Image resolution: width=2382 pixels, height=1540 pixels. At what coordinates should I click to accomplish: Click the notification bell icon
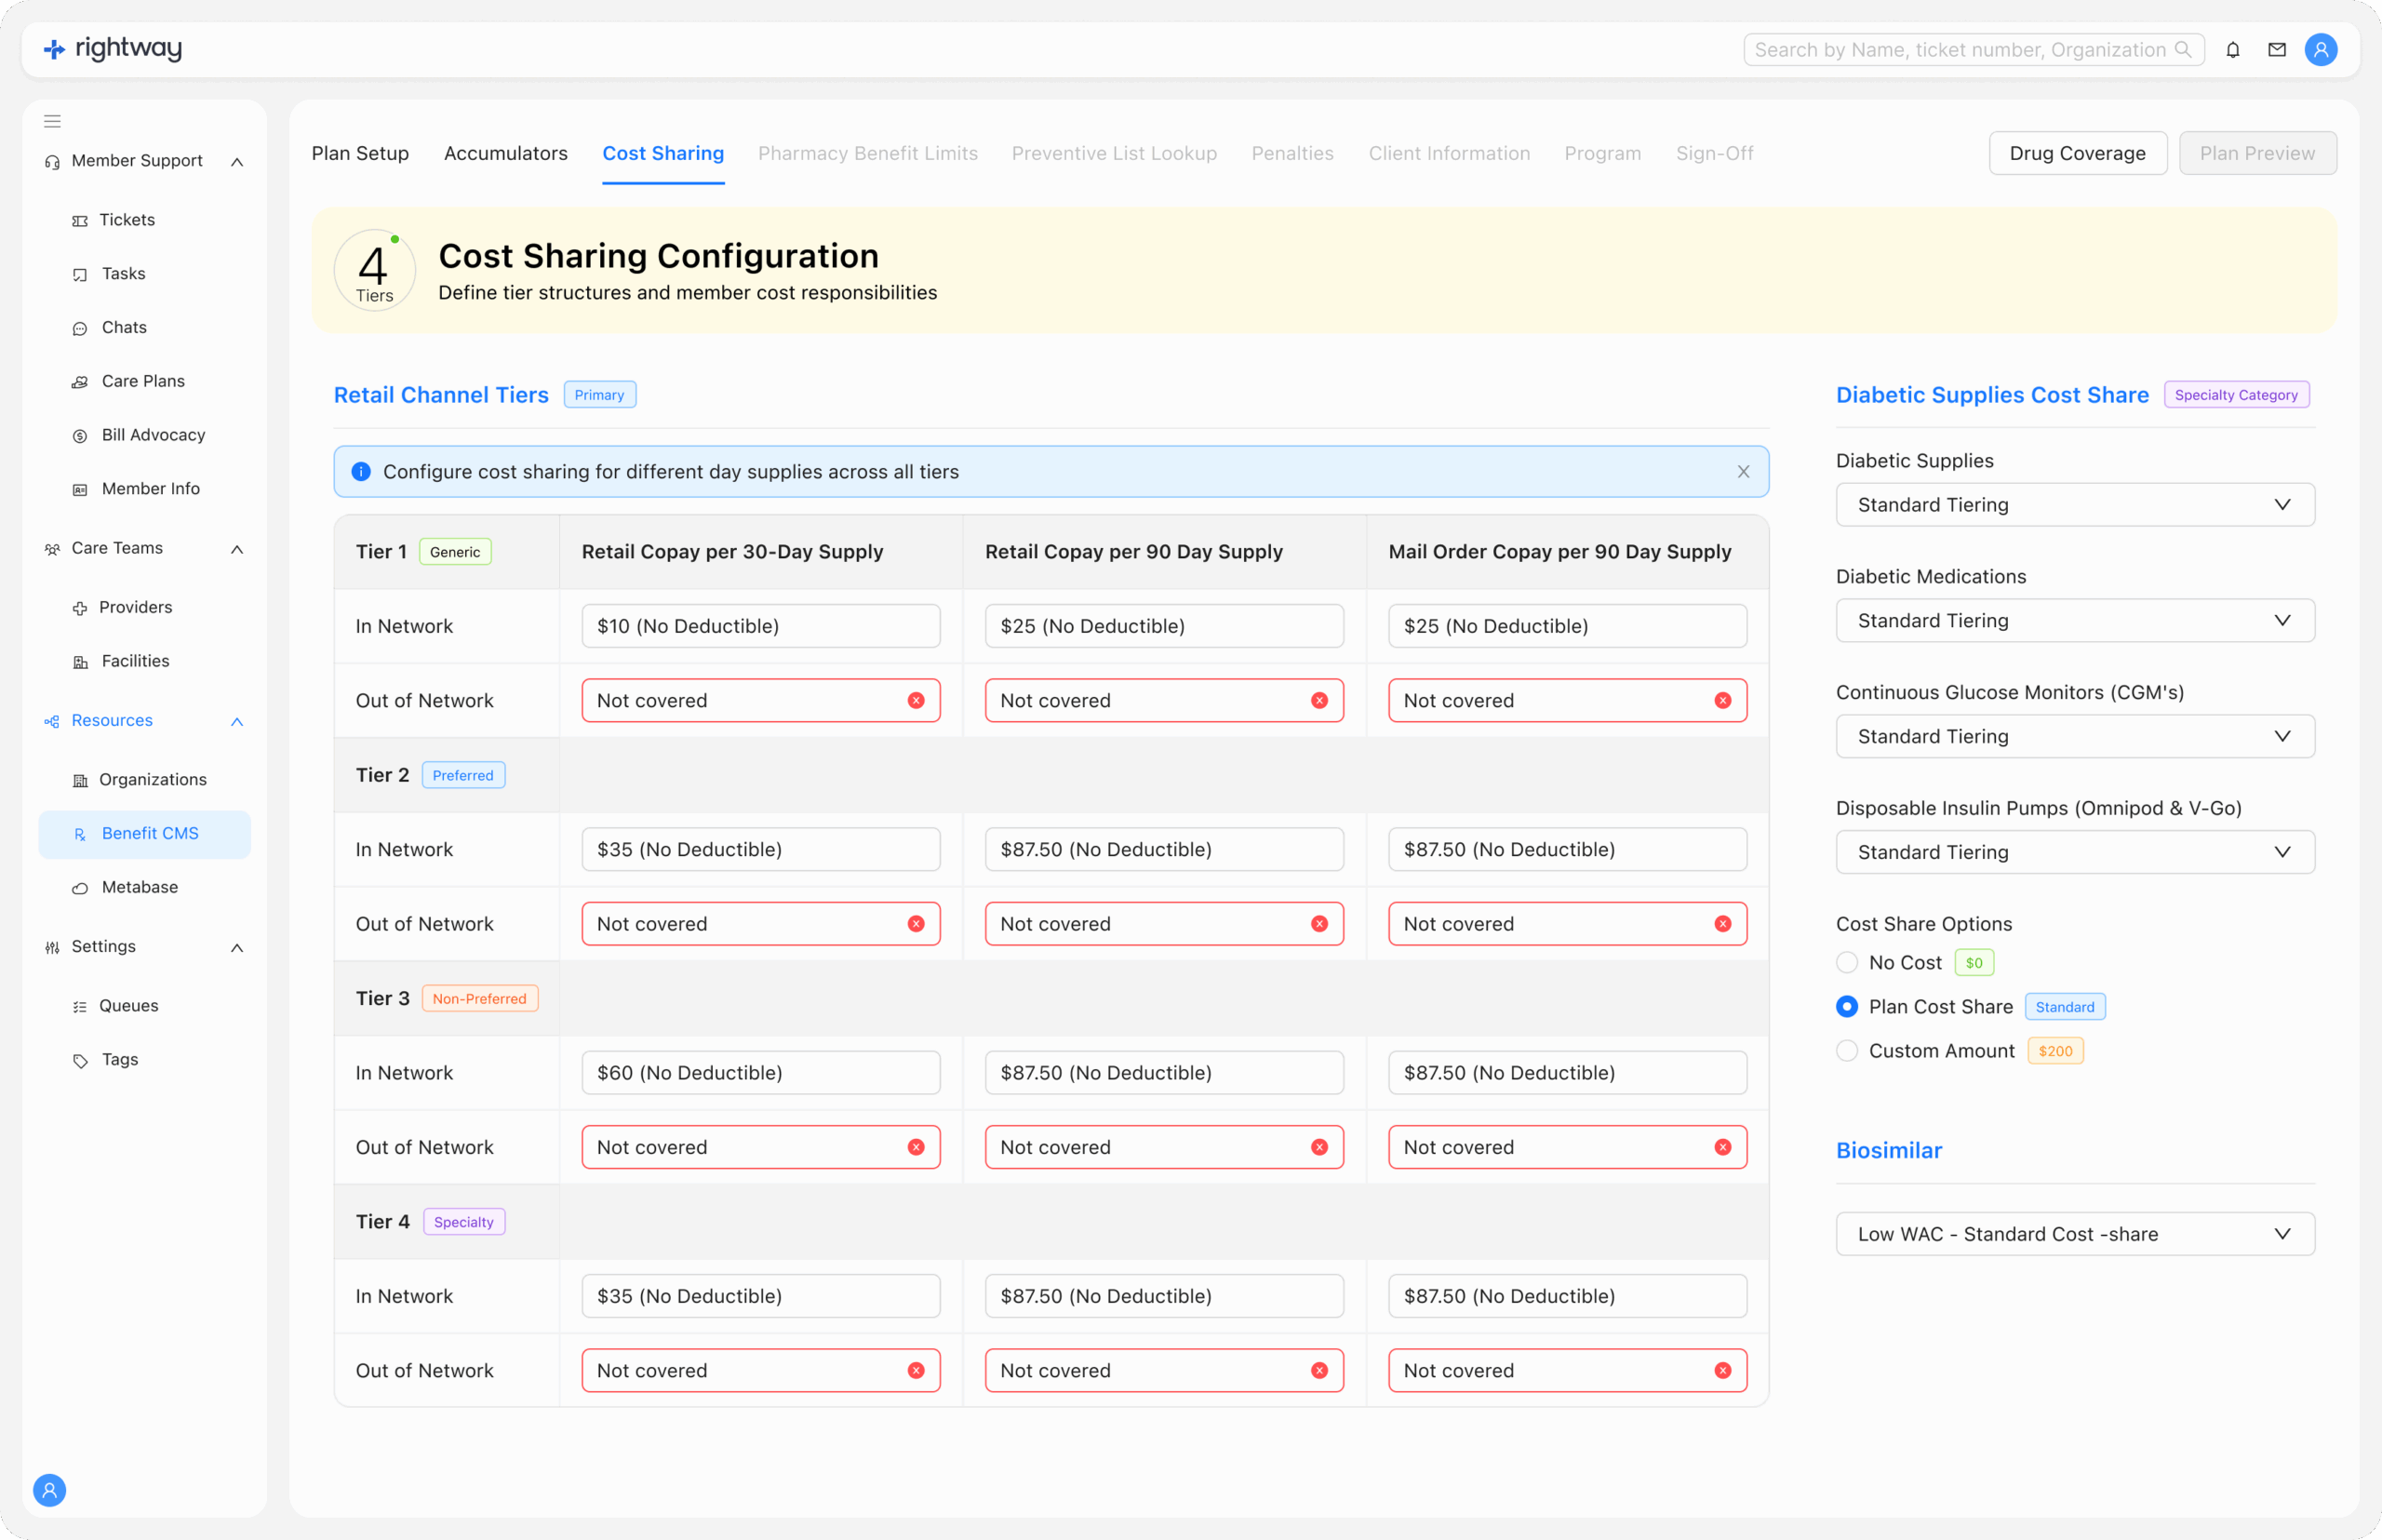[x=2232, y=50]
